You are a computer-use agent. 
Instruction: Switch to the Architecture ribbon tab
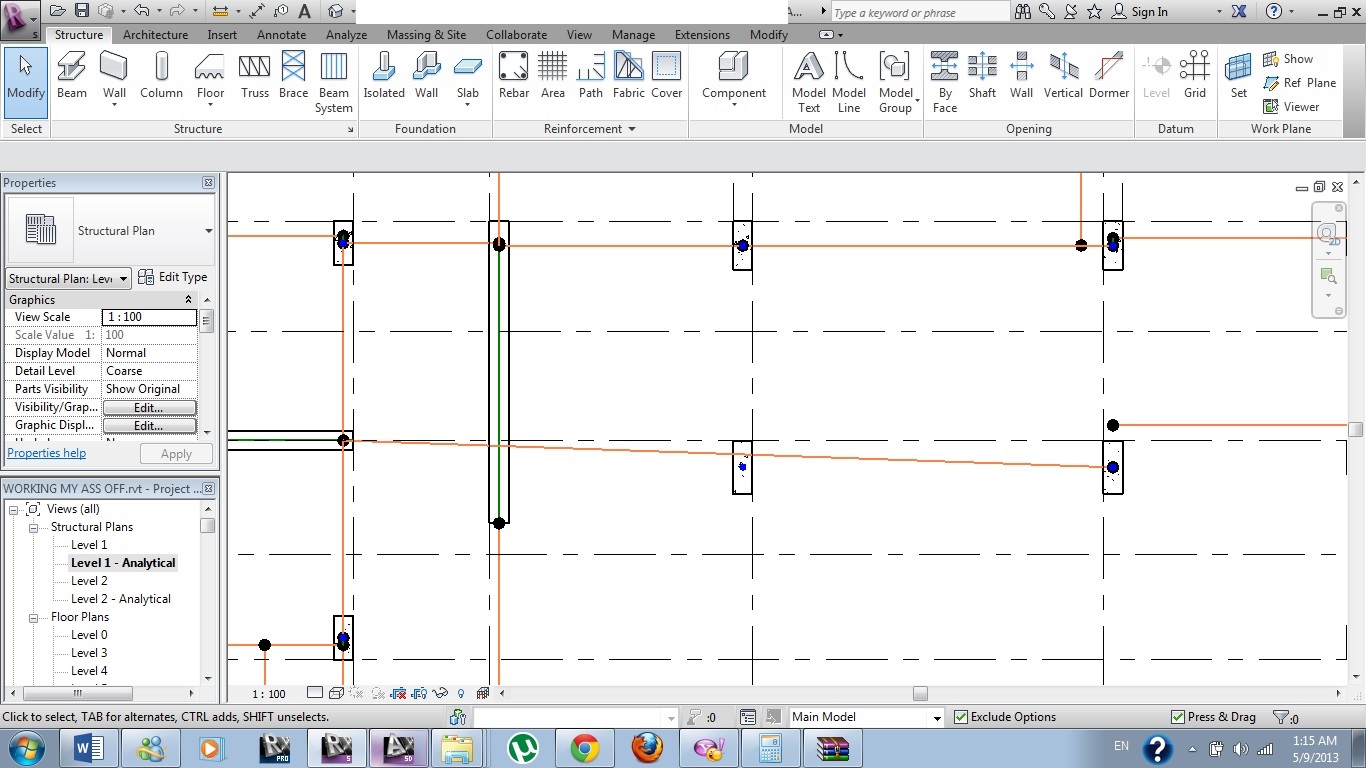[155, 35]
